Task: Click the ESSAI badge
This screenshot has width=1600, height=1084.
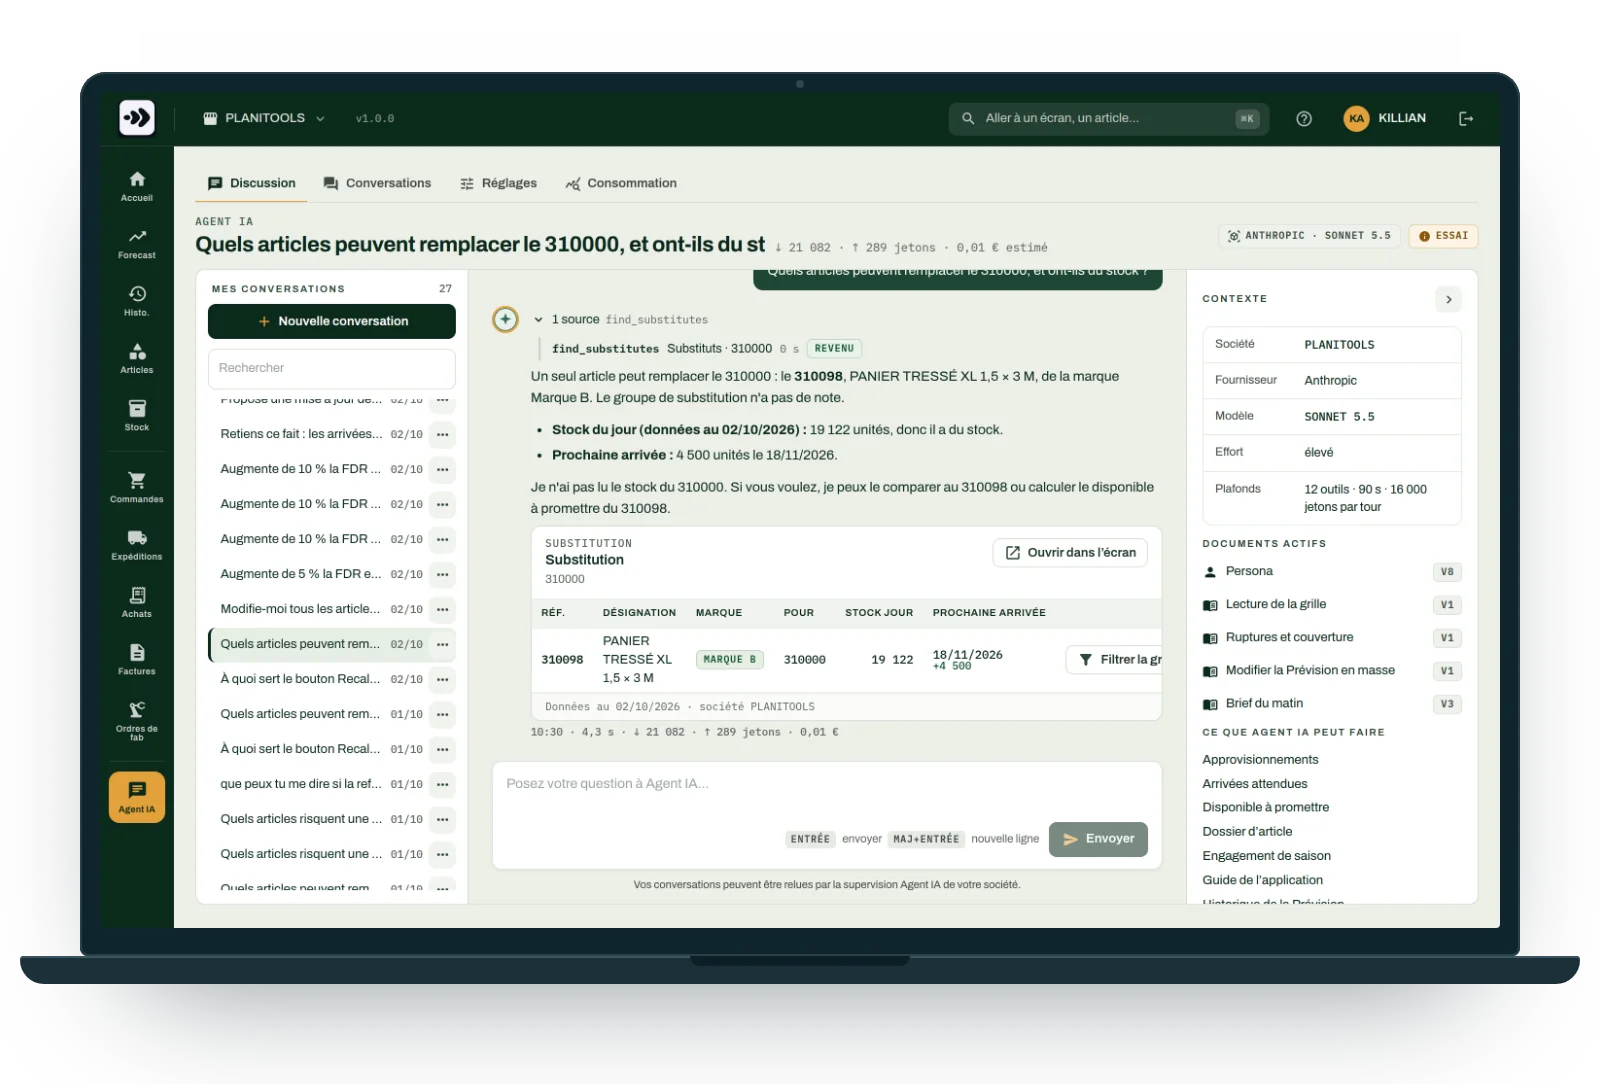Action: (1443, 236)
